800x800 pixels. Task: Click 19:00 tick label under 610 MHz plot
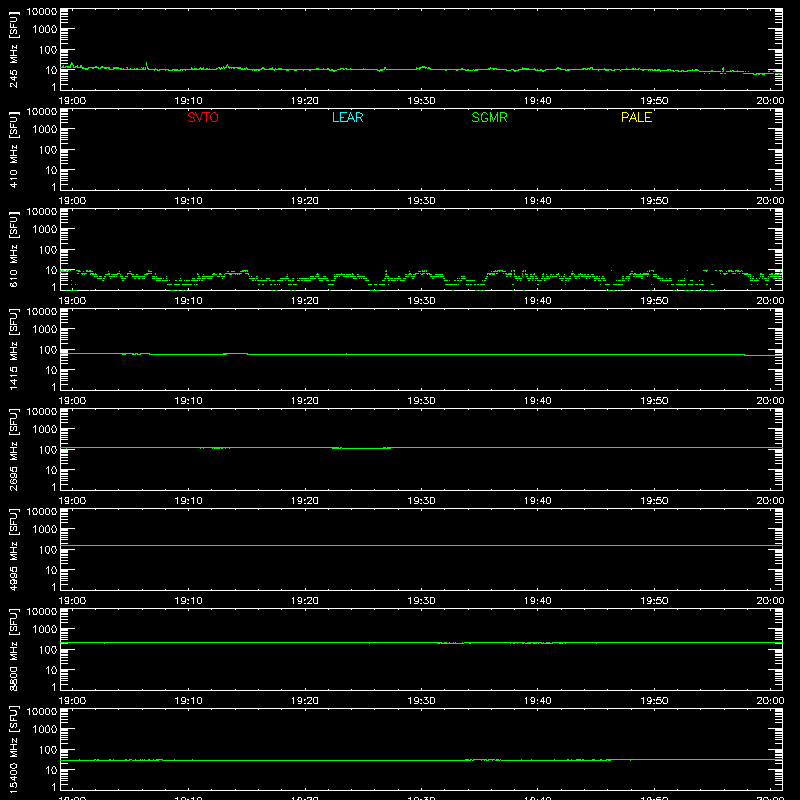click(72, 301)
